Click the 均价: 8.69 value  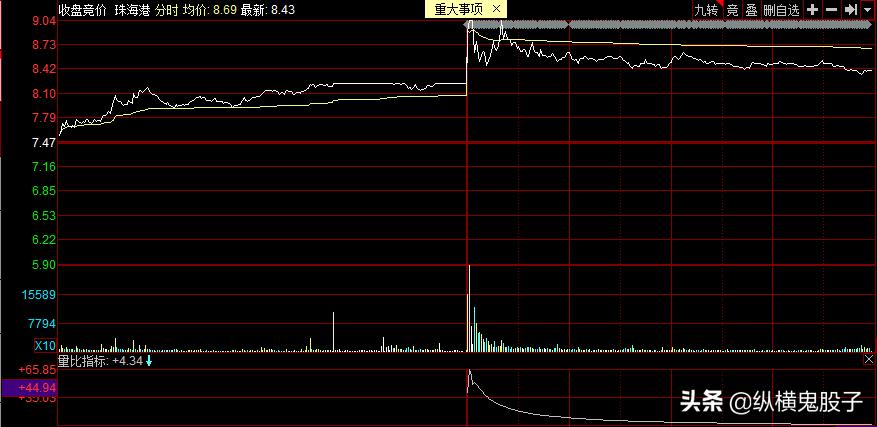pos(210,10)
